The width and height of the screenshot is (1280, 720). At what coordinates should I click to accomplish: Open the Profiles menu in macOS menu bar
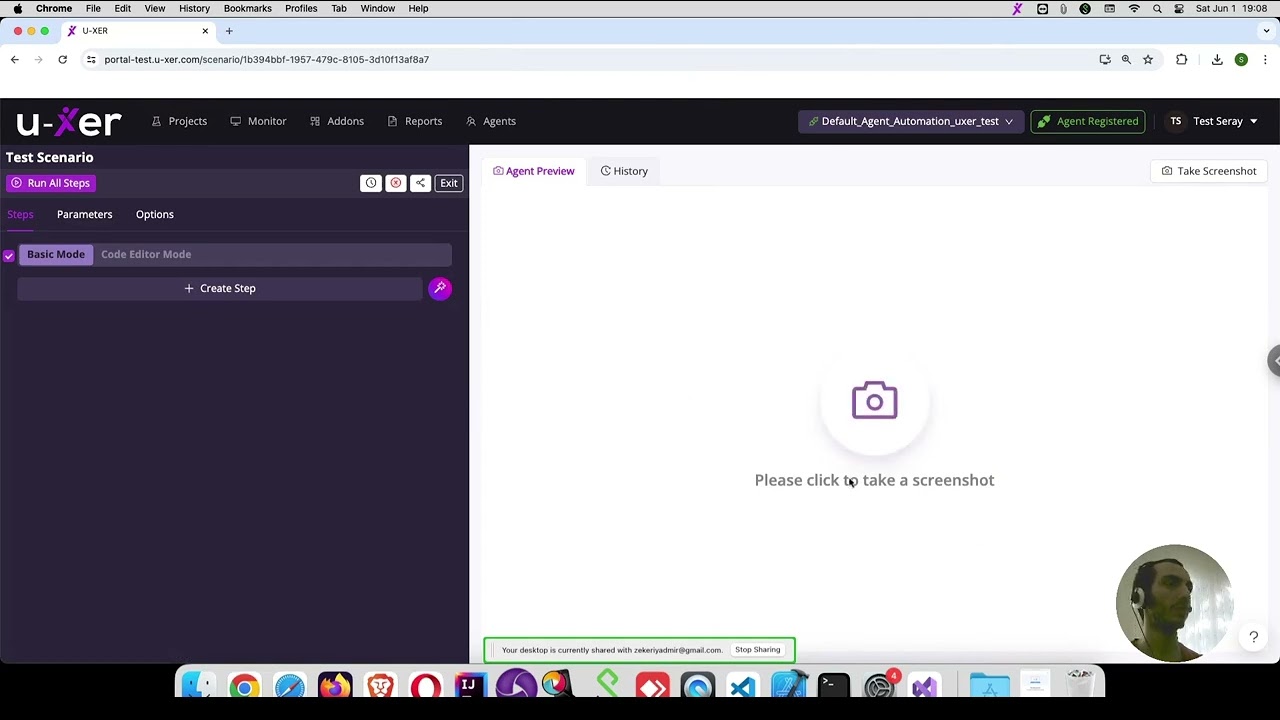301,9
